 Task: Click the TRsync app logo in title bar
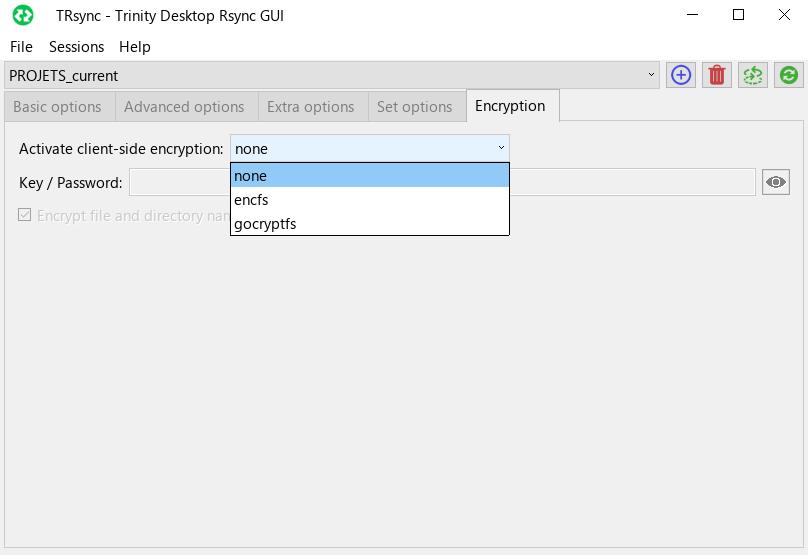point(23,15)
